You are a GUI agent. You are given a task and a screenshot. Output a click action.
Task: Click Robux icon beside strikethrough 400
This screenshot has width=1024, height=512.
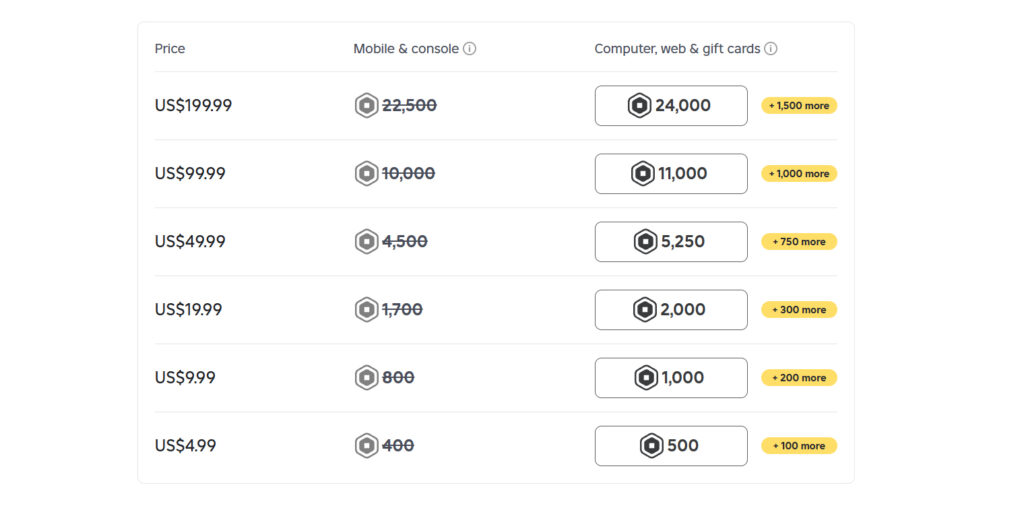click(x=367, y=445)
